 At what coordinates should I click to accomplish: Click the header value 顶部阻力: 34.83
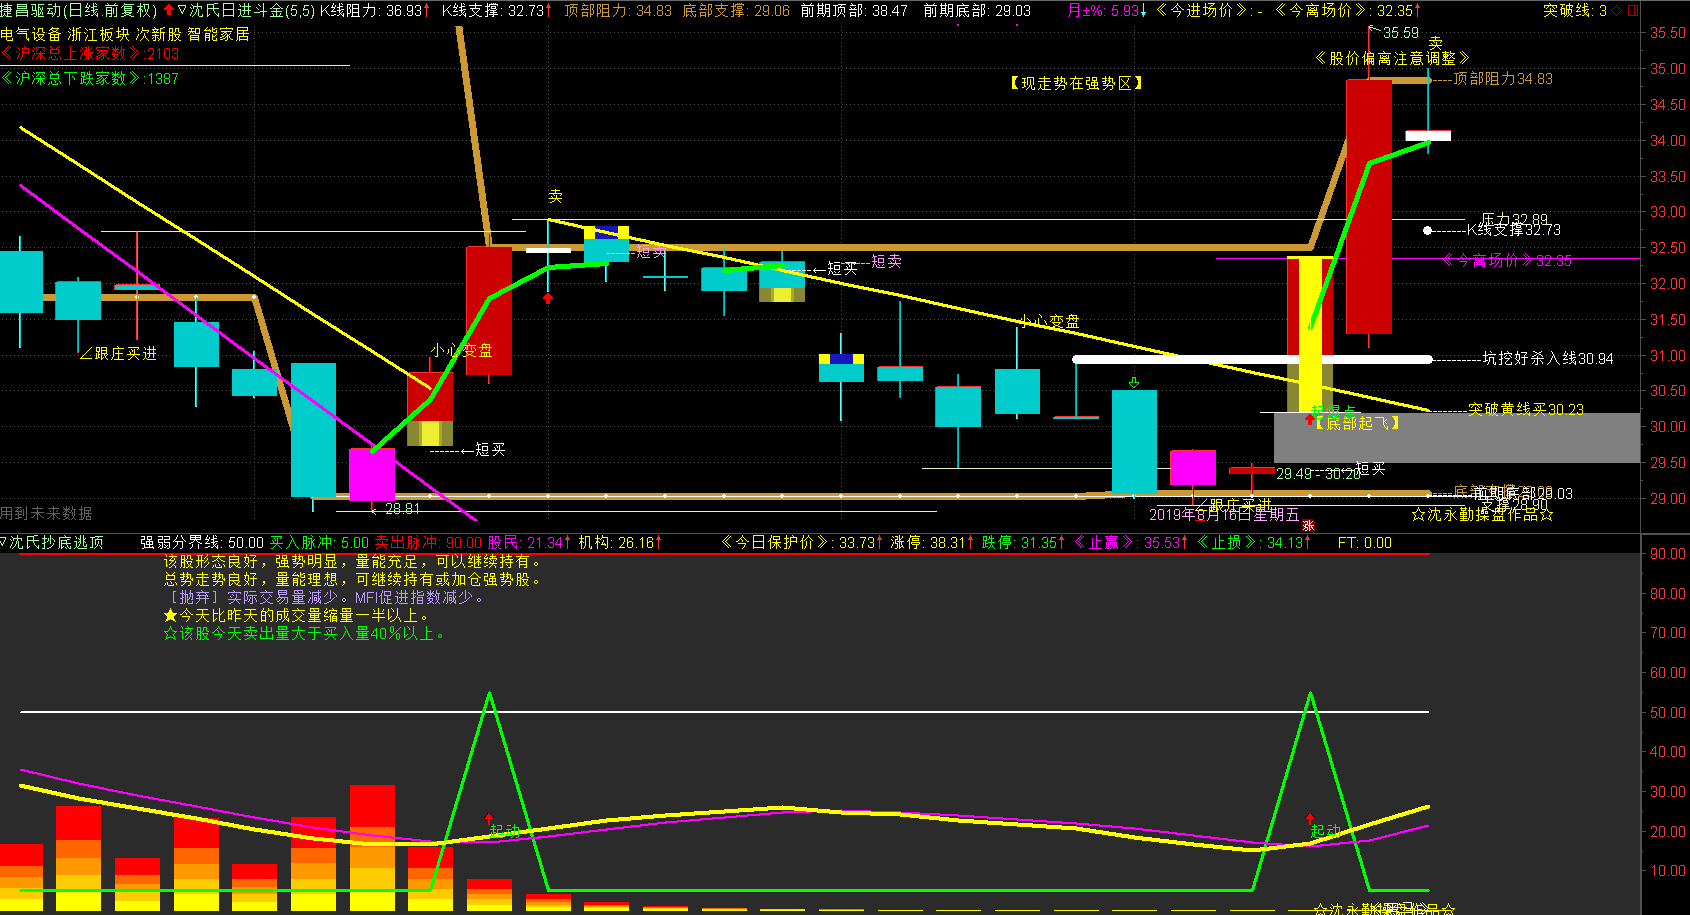pyautogui.click(x=618, y=10)
